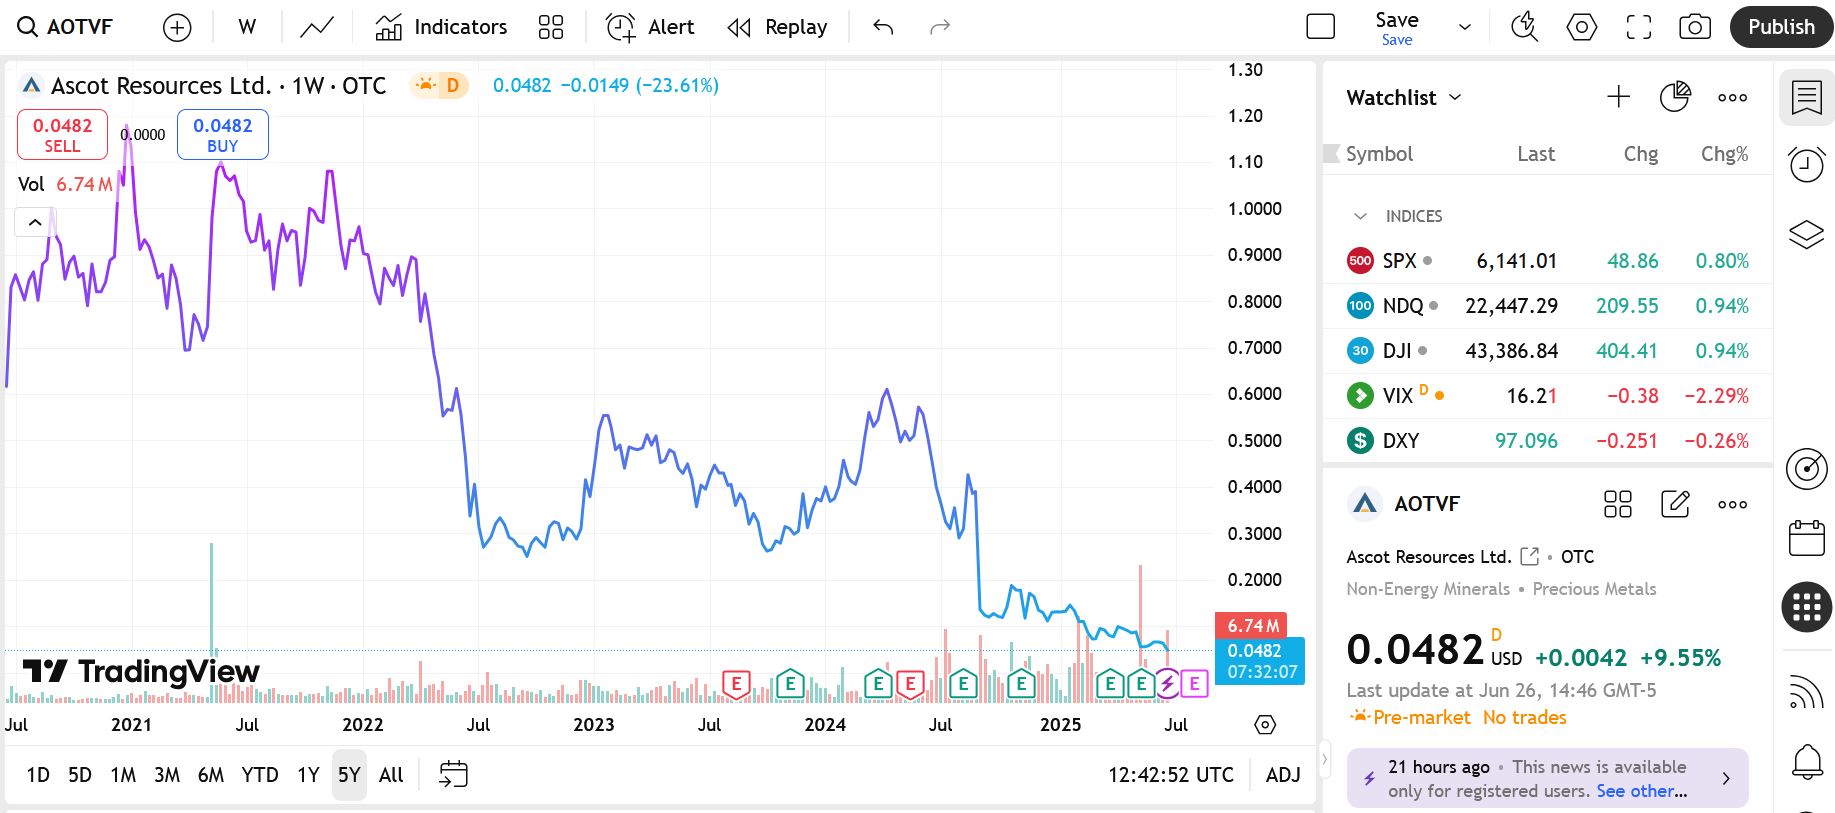Open watchlist advanced view pie icon
This screenshot has height=813, width=1835.
tap(1675, 97)
